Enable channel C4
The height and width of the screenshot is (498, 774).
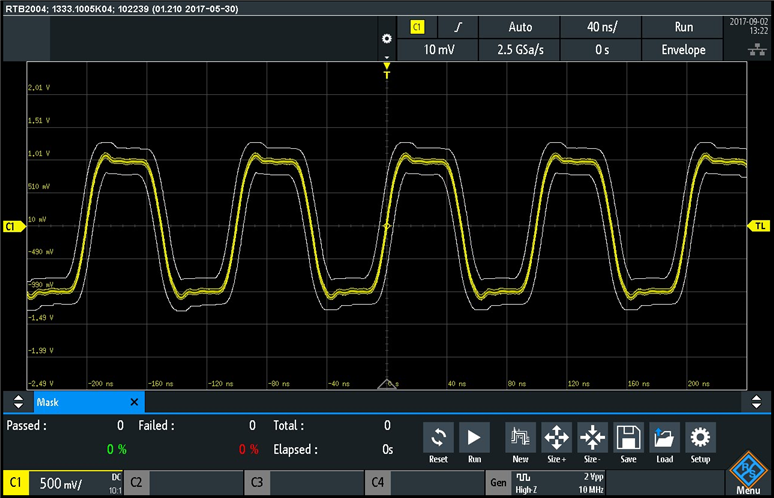click(424, 483)
